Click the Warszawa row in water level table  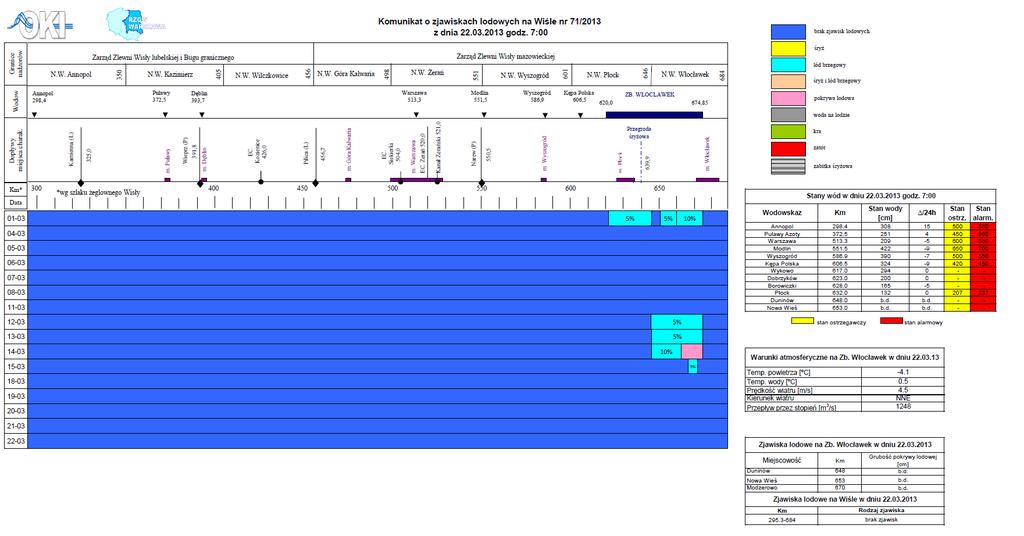[x=871, y=241]
